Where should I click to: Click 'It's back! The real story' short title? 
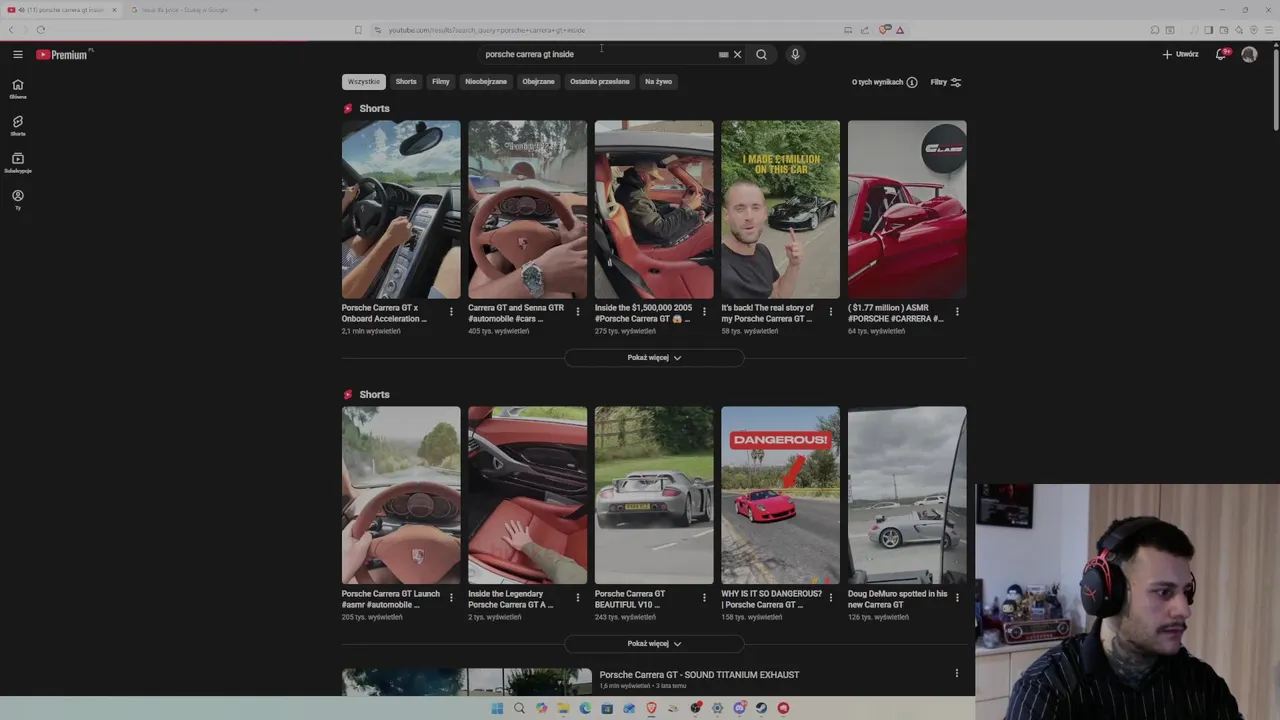pyautogui.click(x=767, y=313)
